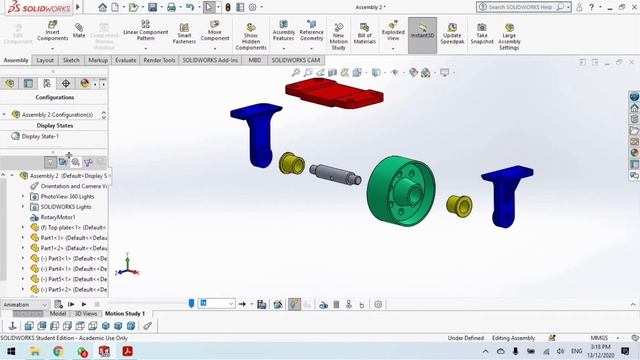Switch to the 3D Views tab
The width and height of the screenshot is (640, 360).
pyautogui.click(x=86, y=313)
